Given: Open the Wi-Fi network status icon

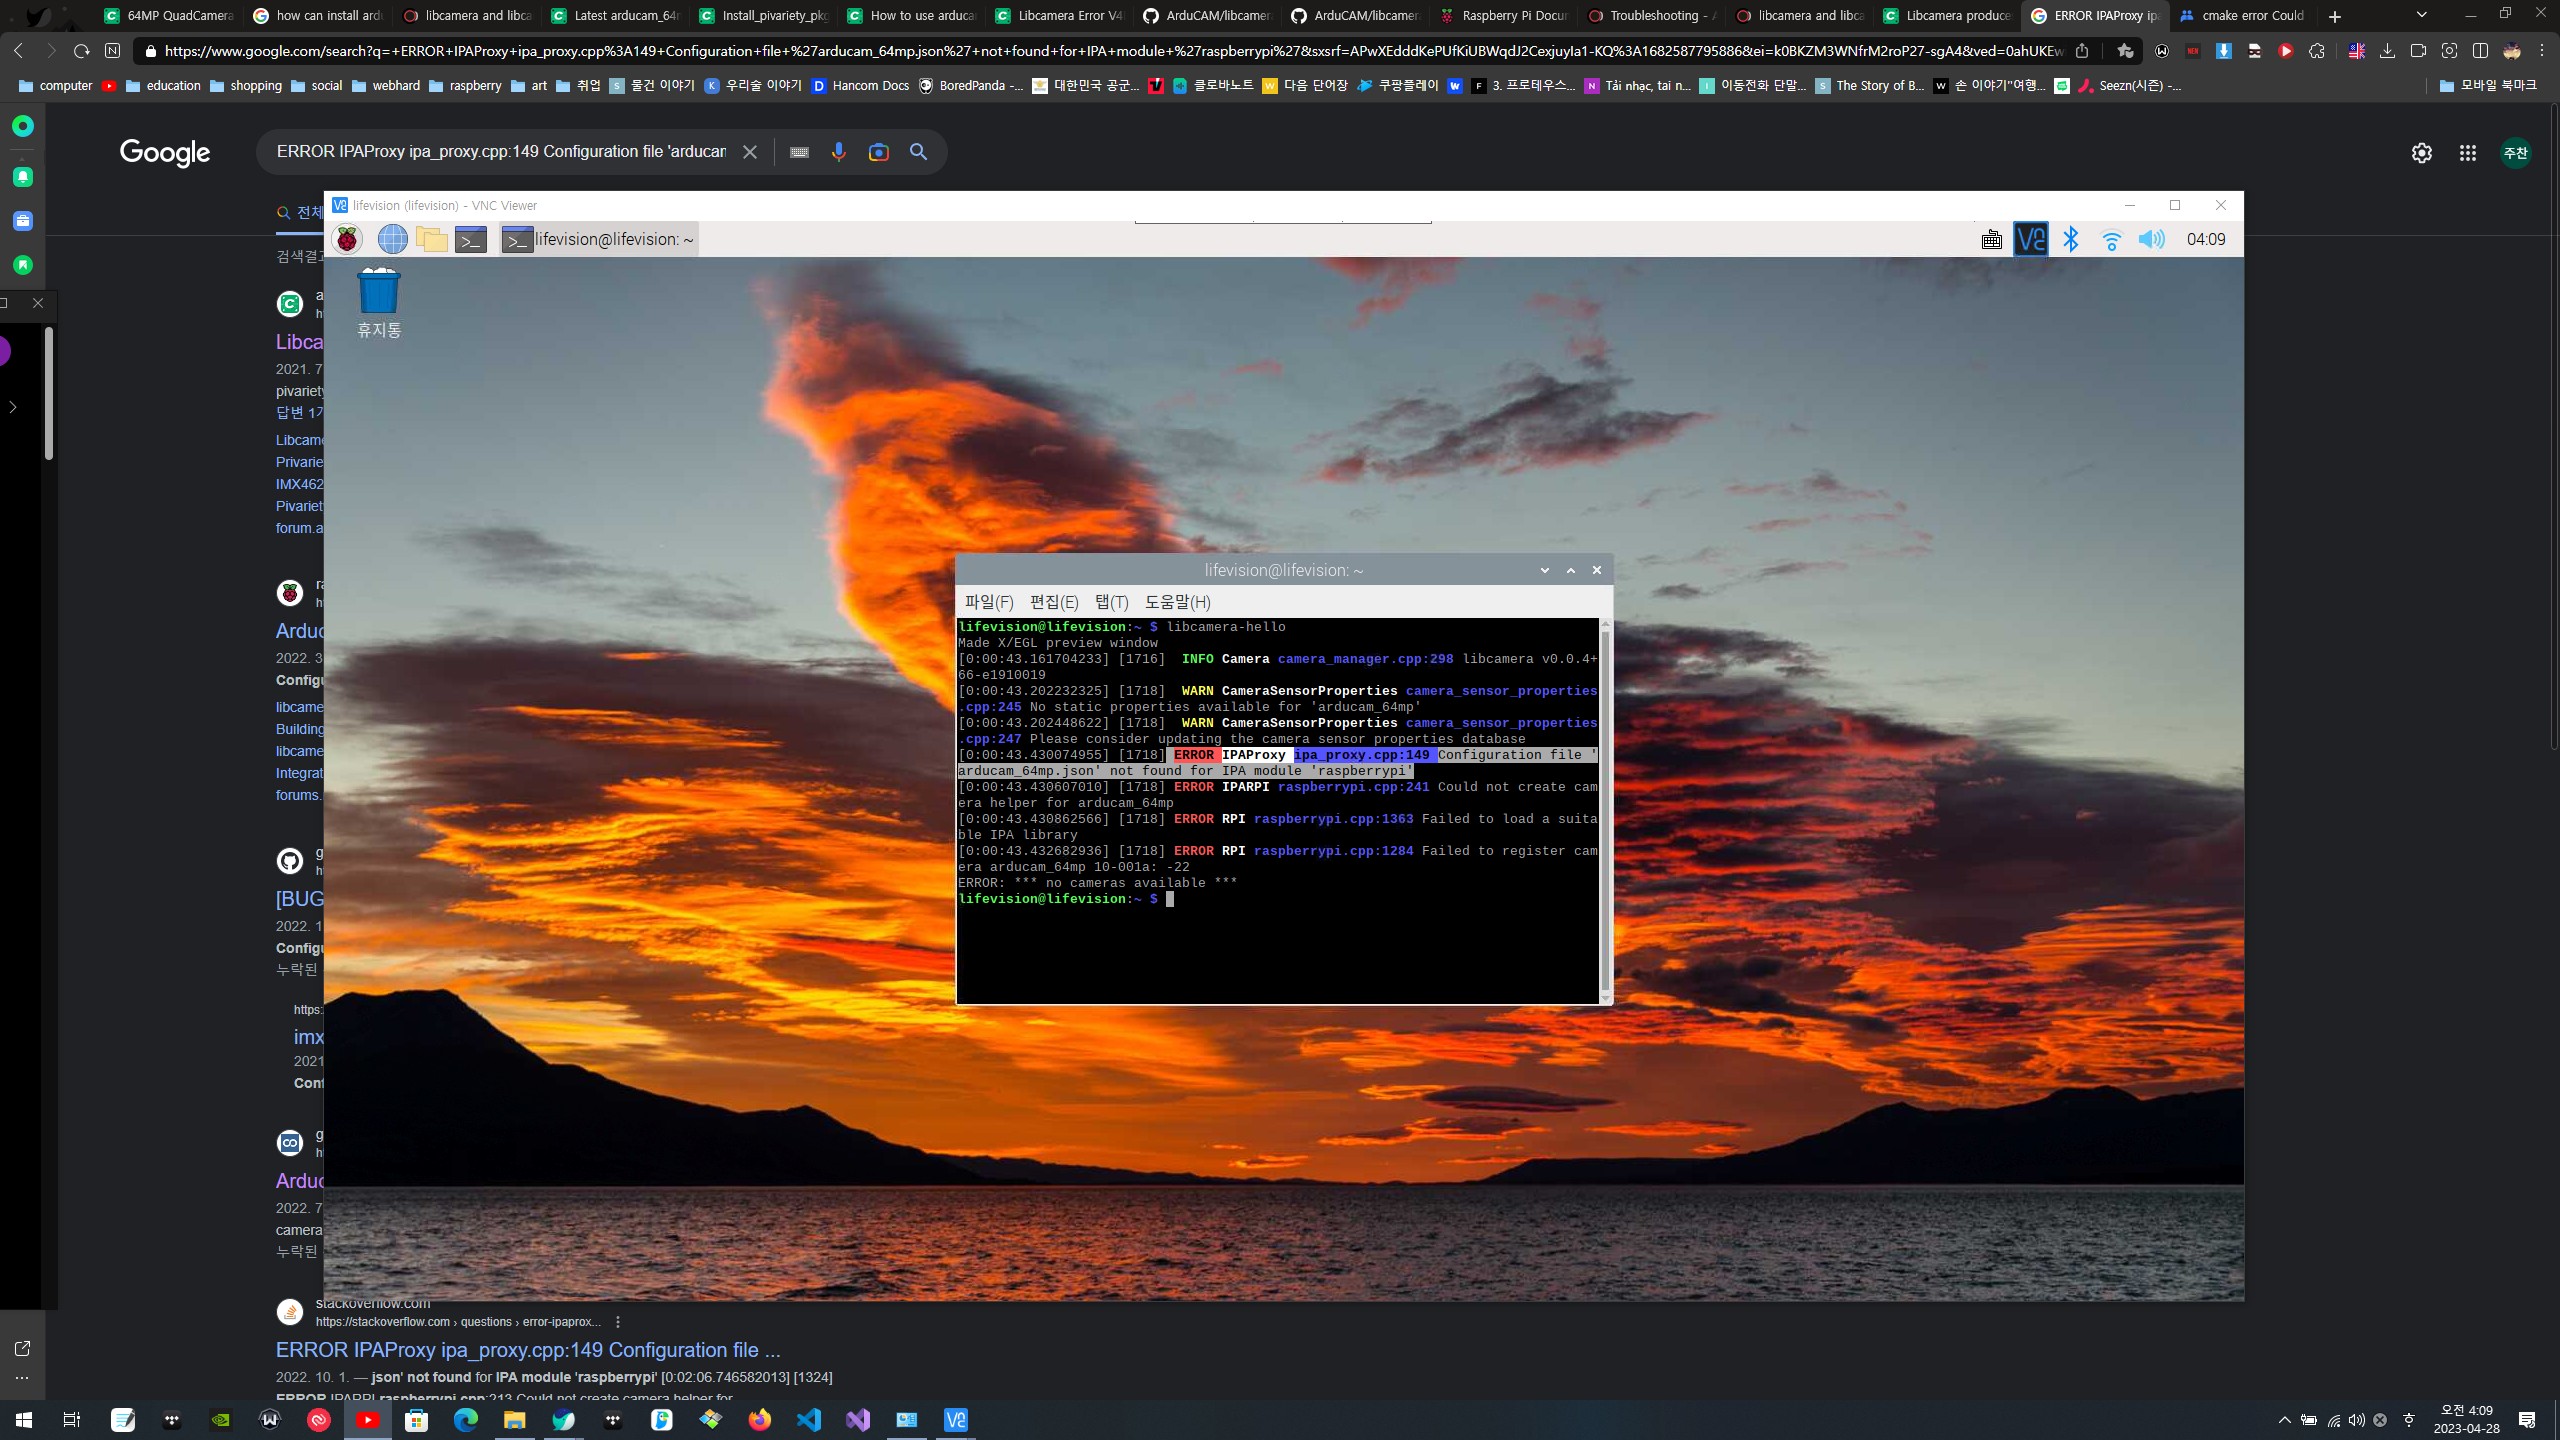Looking at the screenshot, I should point(2111,240).
